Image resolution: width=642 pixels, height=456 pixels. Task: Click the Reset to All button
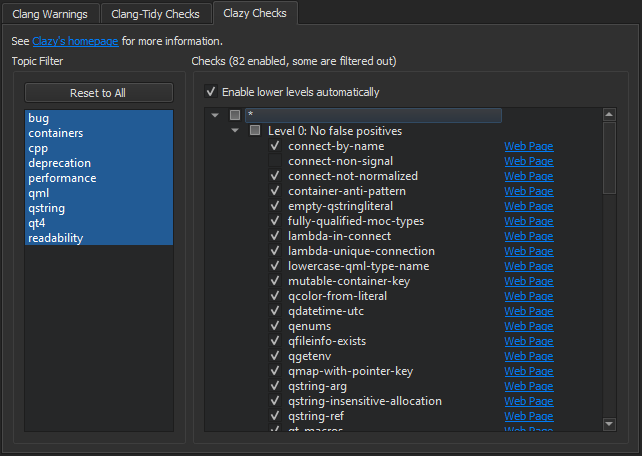(x=98, y=93)
